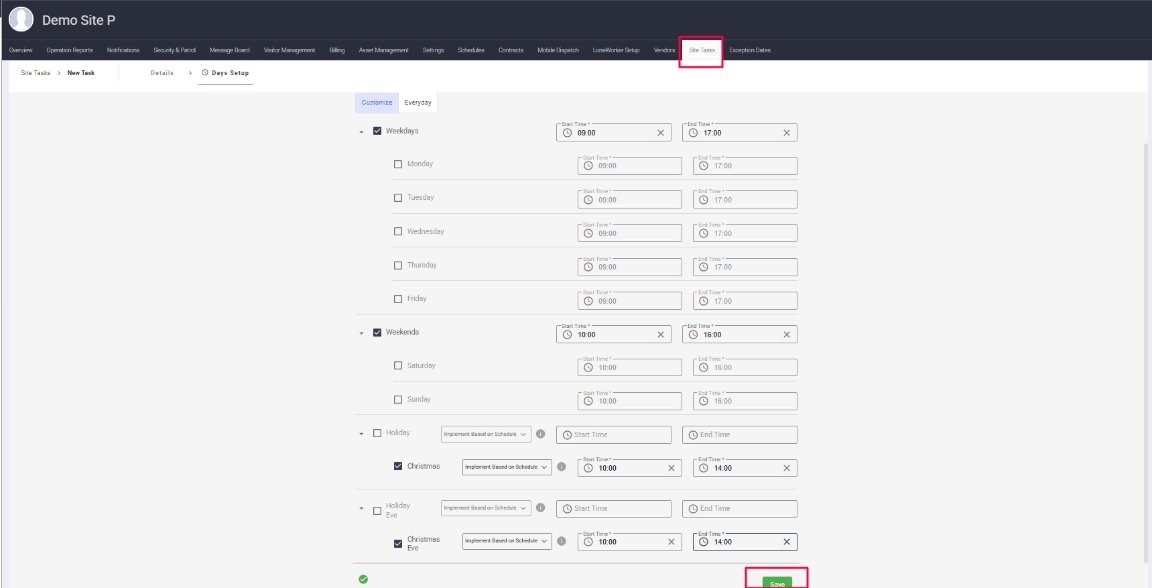Open Holiday Eve Implement Based on Schedule dropdown
Image resolution: width=1152 pixels, height=588 pixels.
point(486,508)
